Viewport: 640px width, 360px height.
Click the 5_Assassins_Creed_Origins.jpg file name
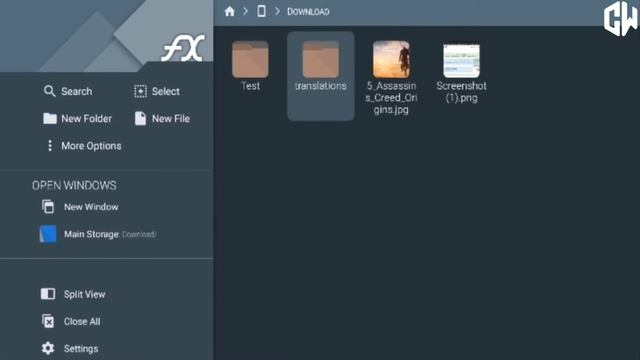(x=391, y=98)
